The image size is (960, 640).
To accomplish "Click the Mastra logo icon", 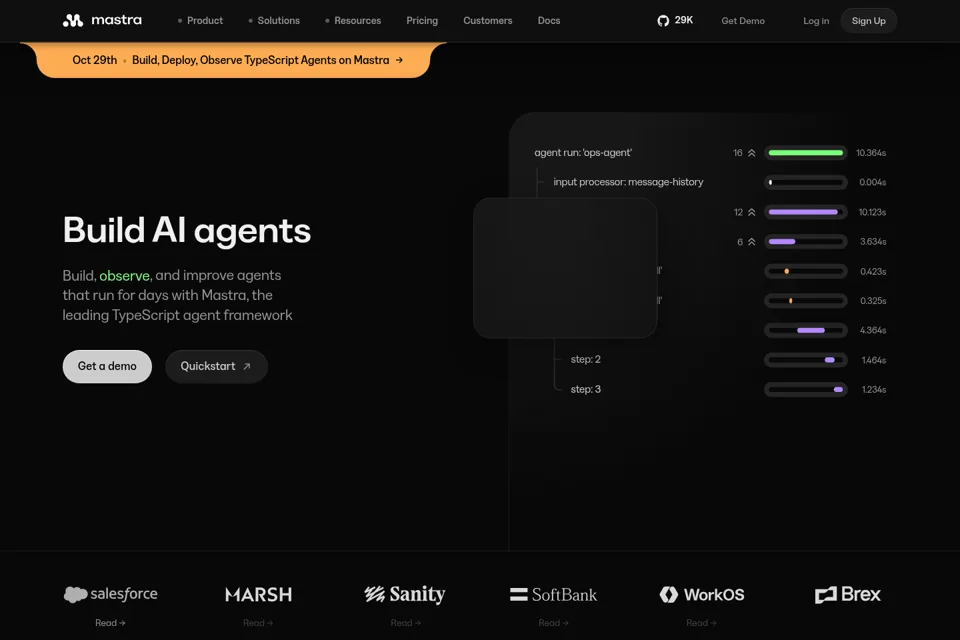I will pyautogui.click(x=73, y=20).
